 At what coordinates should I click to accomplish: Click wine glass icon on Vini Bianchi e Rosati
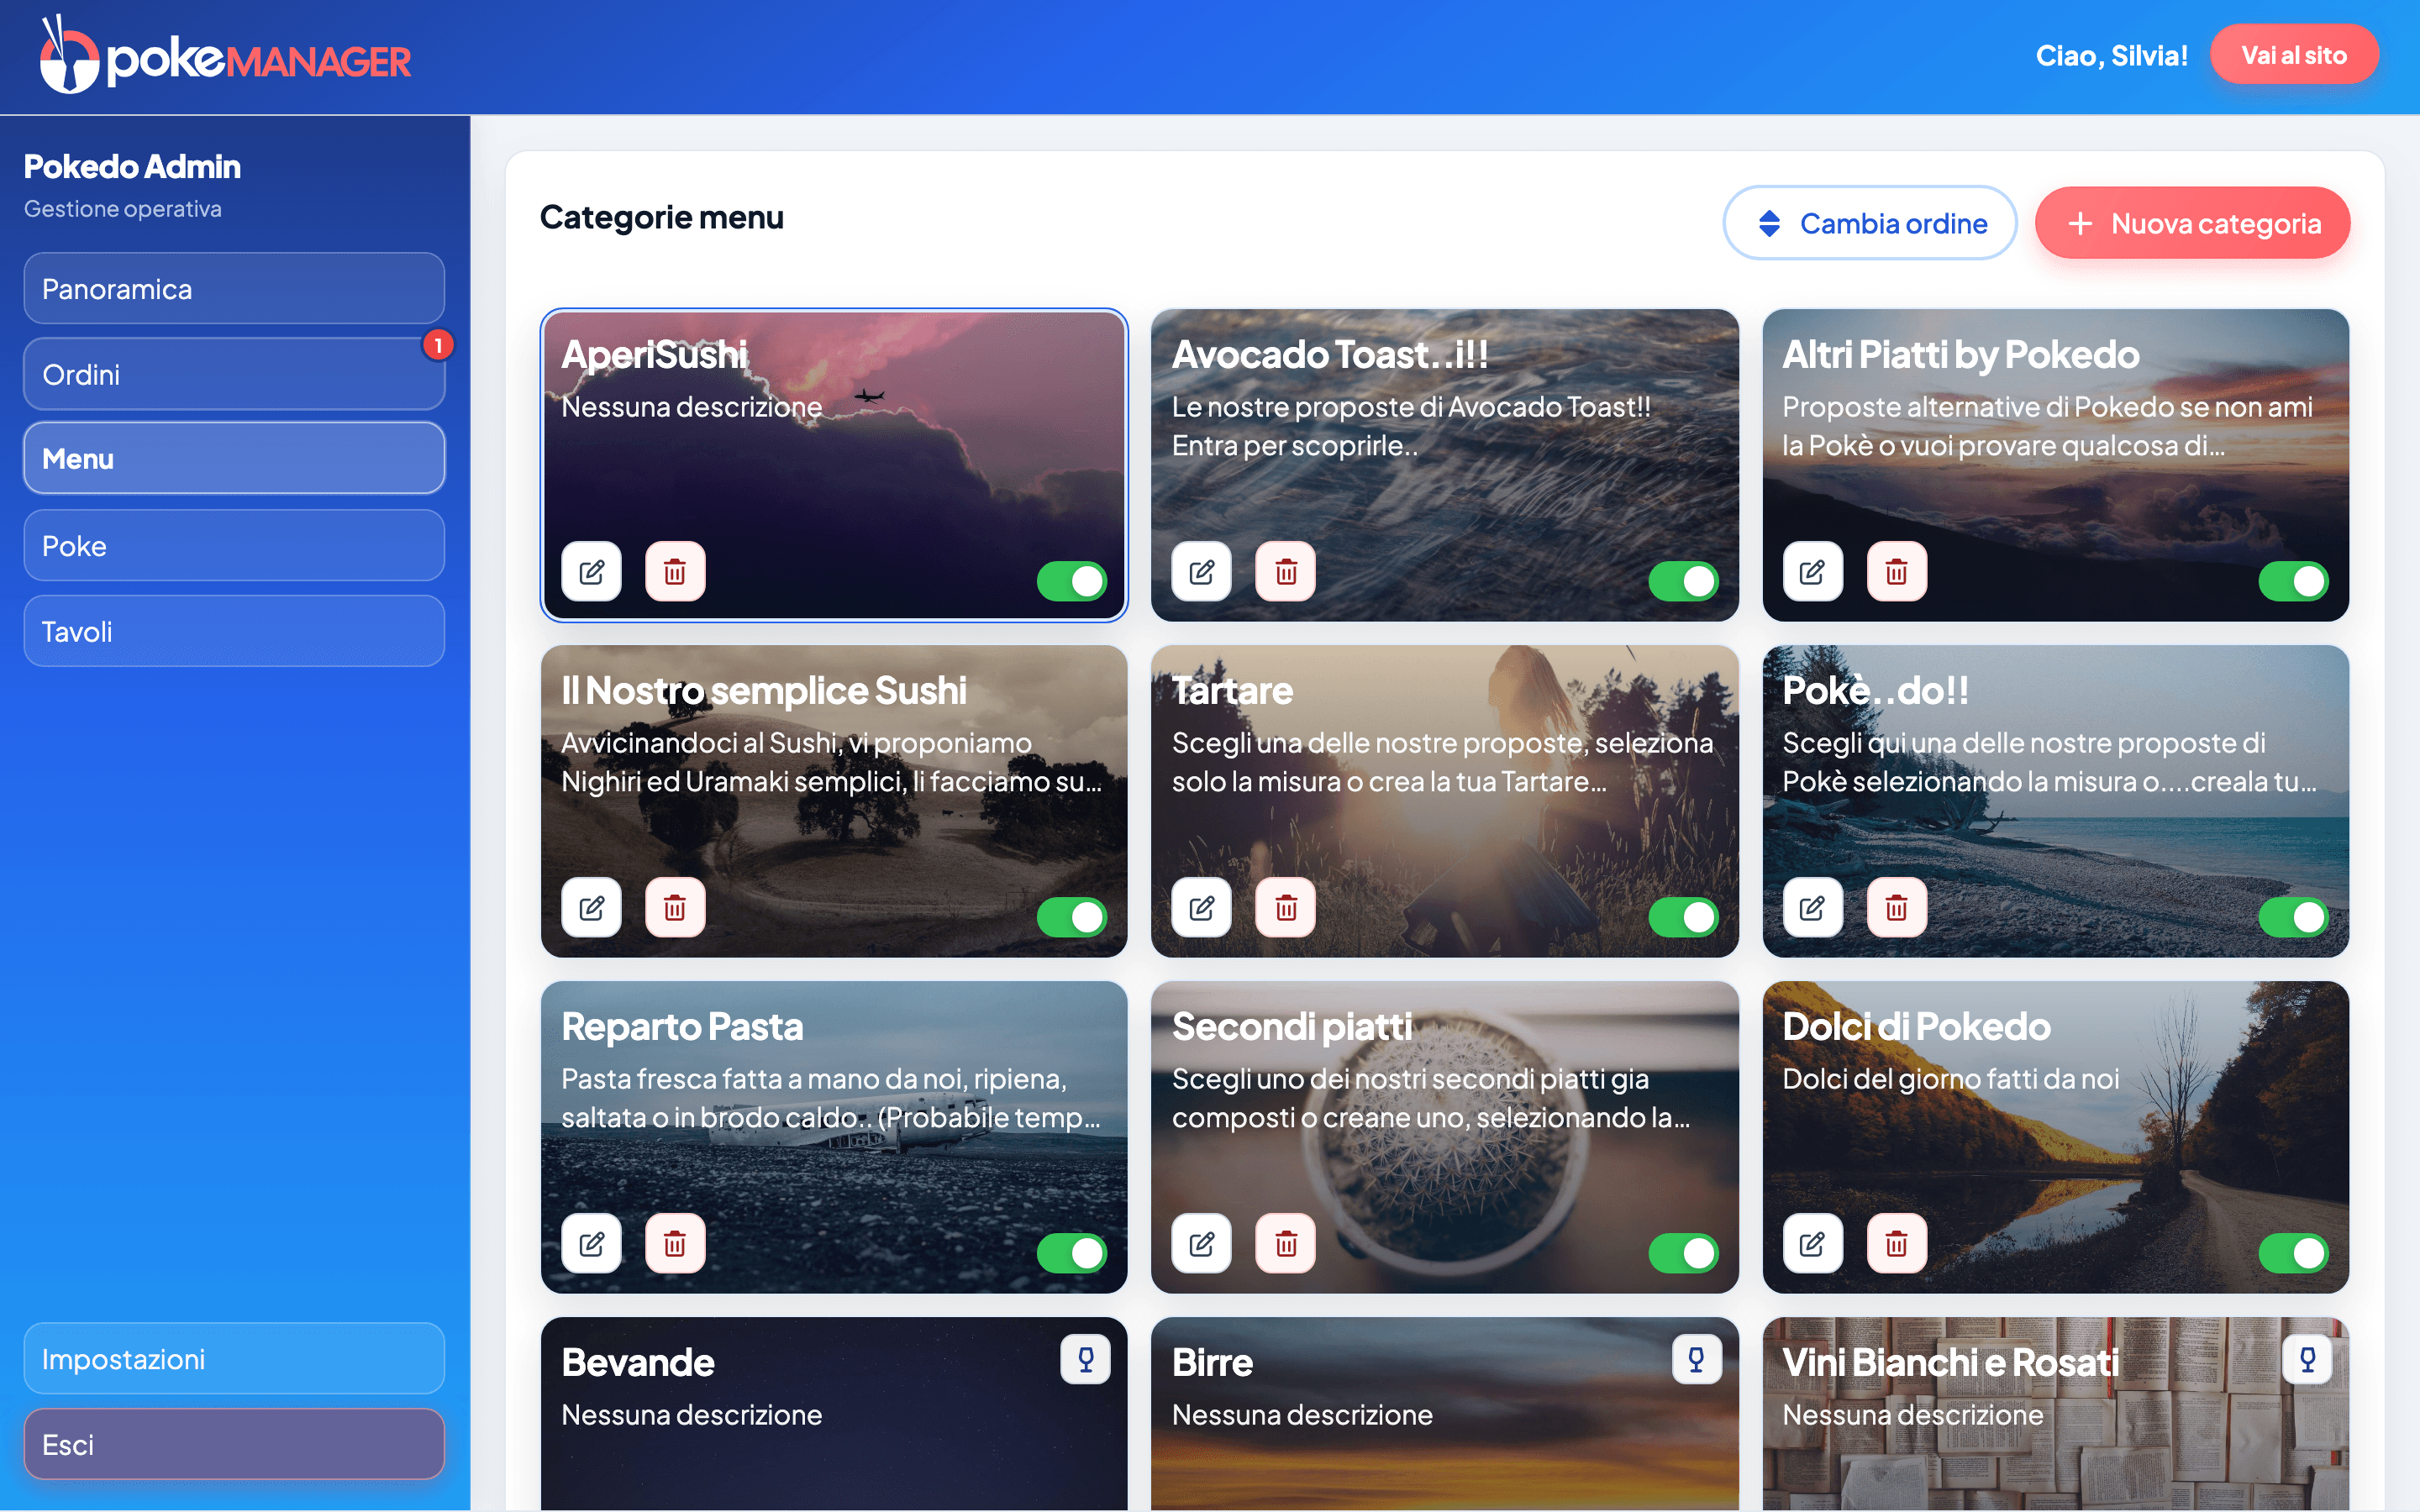click(x=2307, y=1360)
